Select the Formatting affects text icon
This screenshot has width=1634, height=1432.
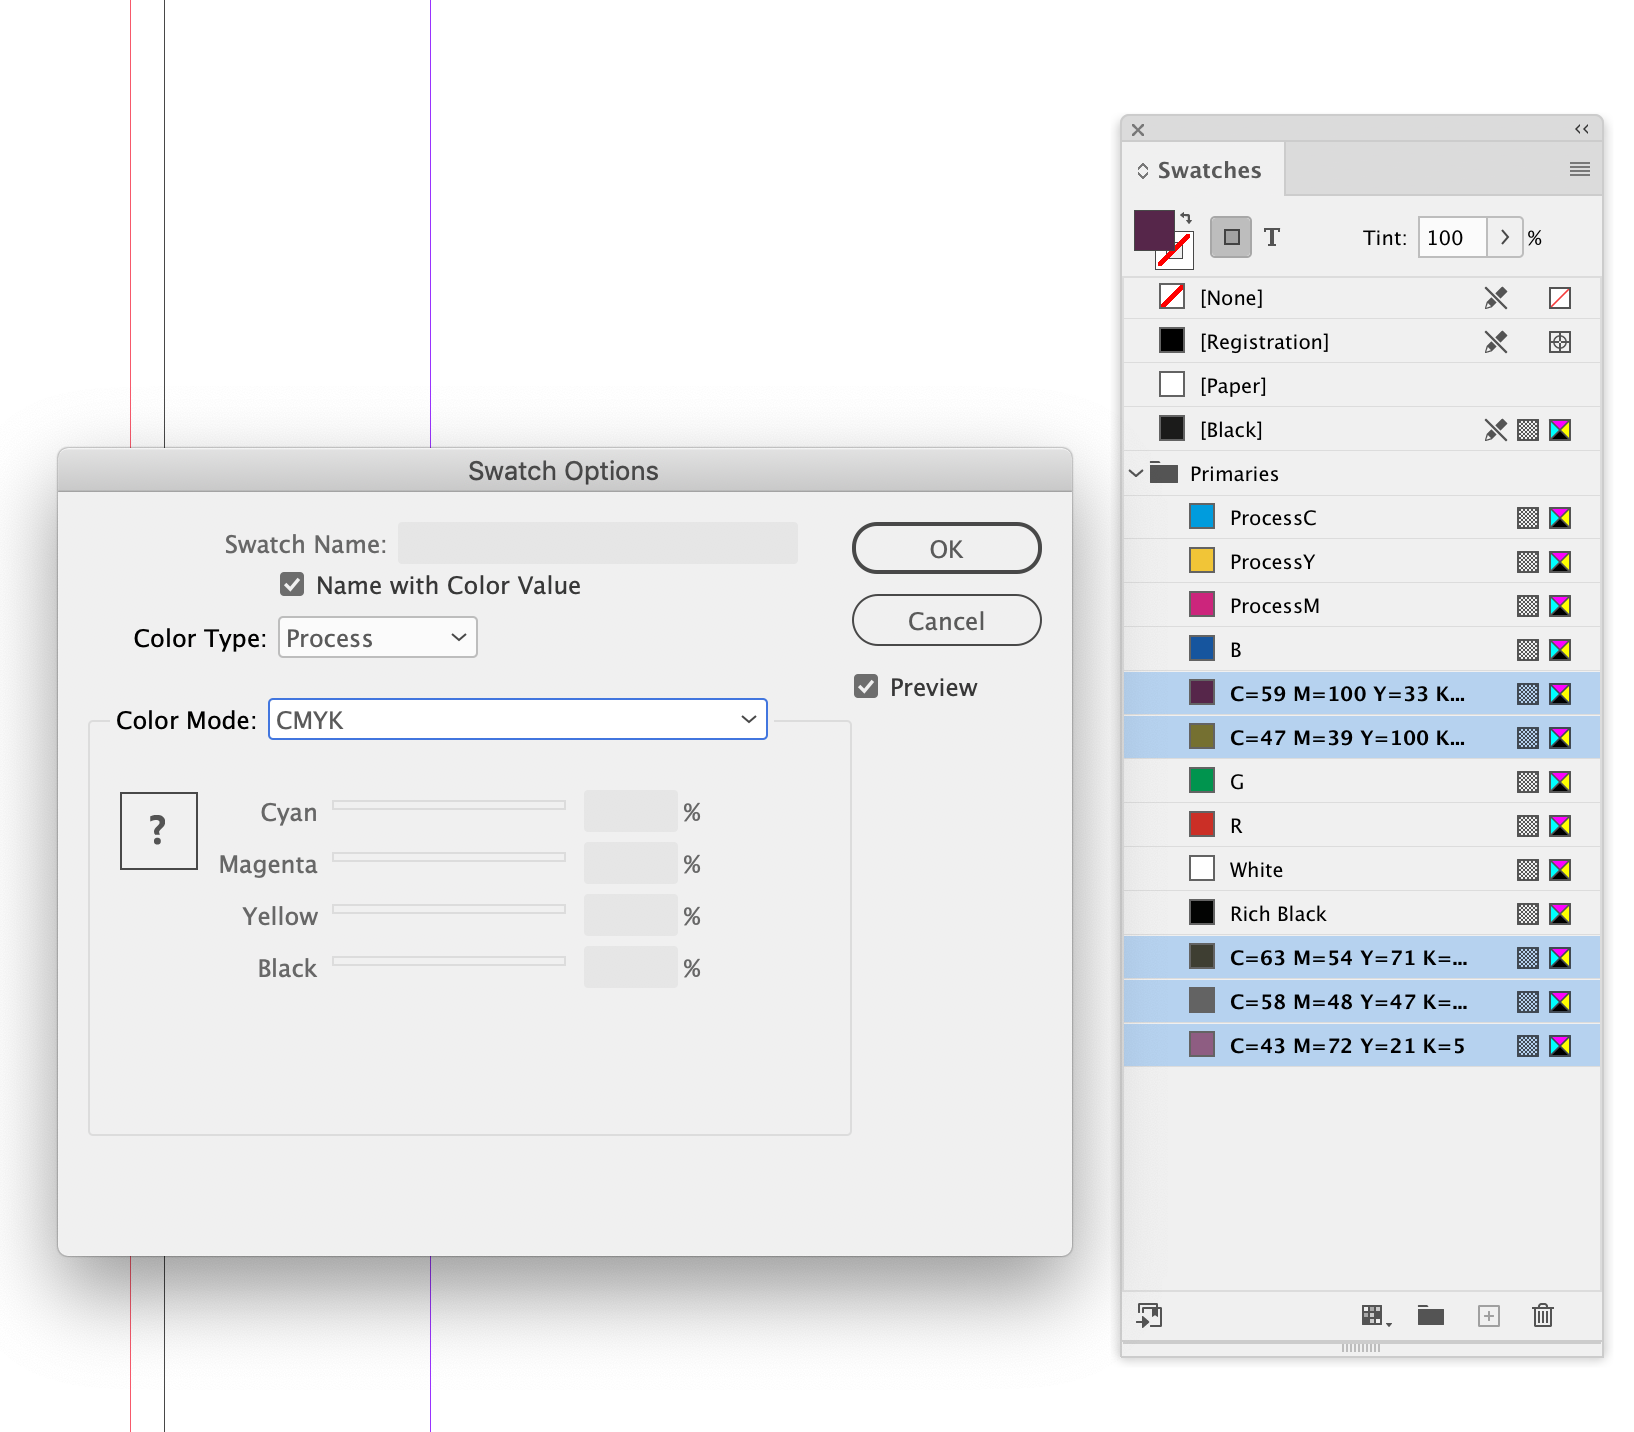1272,237
